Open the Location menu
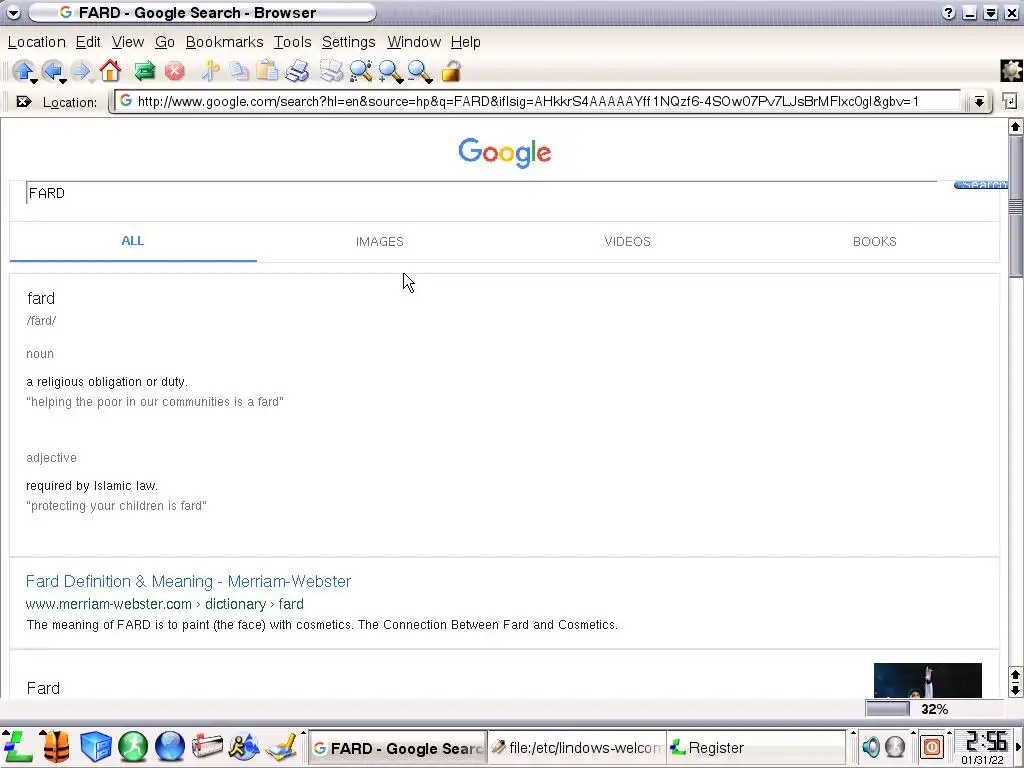Screen dimensions: 1024x768 click(x=37, y=42)
